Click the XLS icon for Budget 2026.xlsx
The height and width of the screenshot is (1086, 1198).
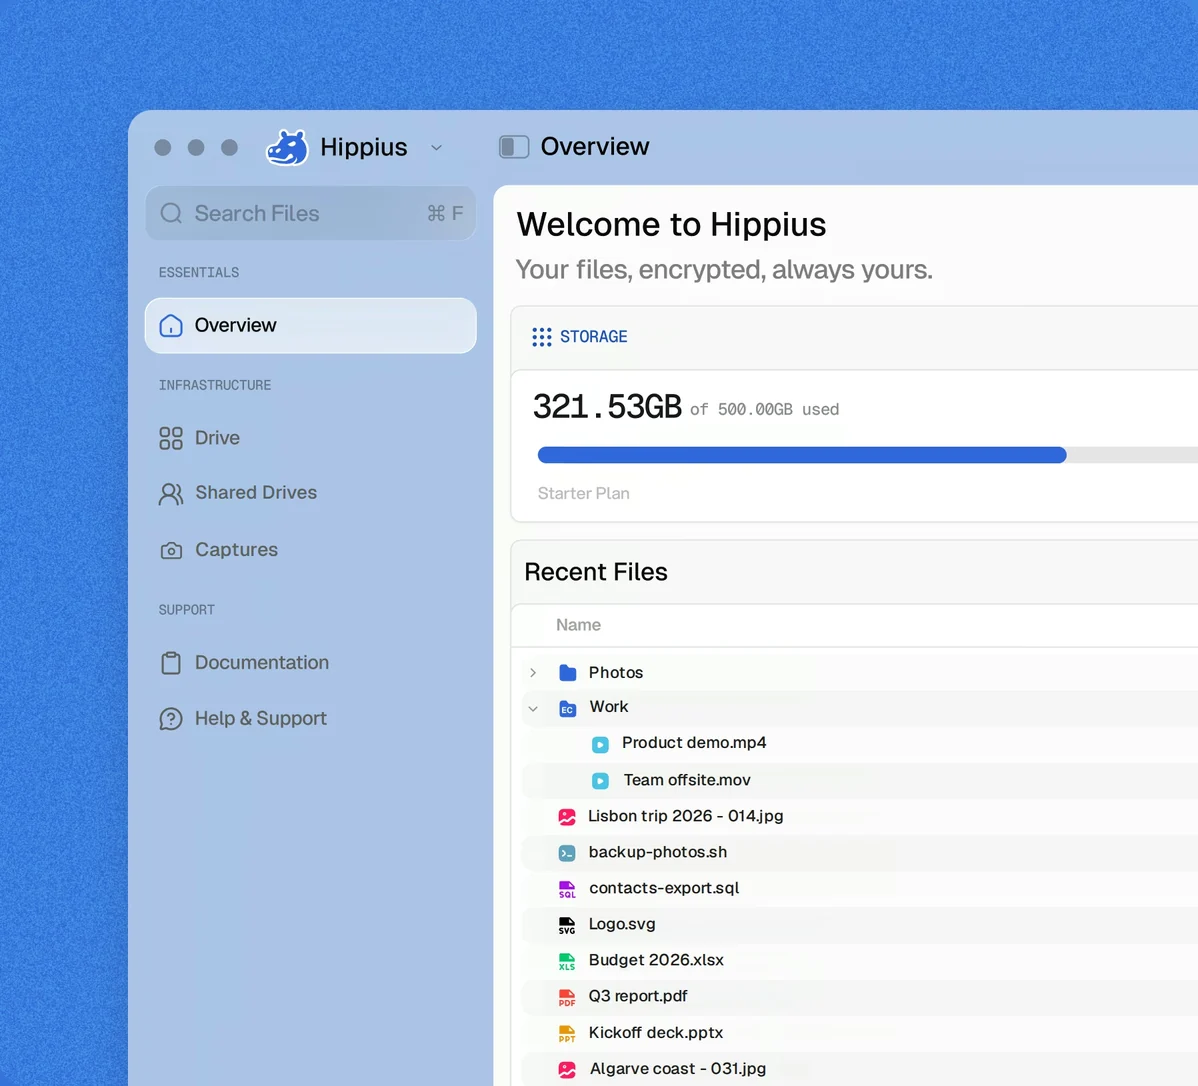point(567,961)
